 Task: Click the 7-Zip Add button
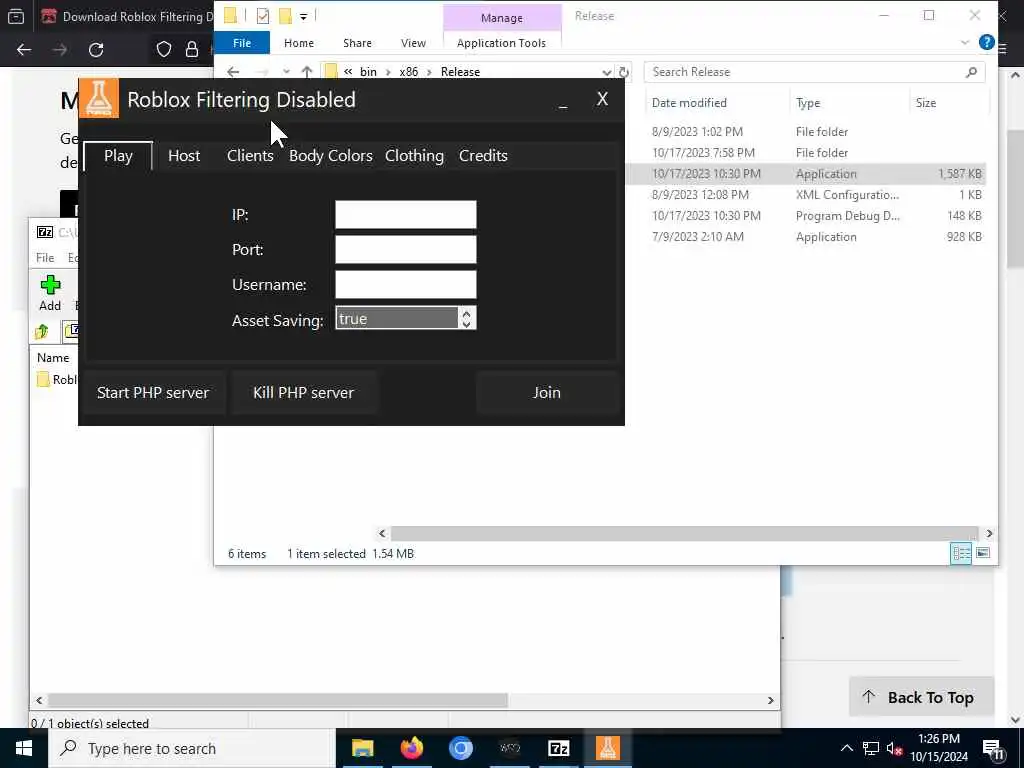click(50, 293)
